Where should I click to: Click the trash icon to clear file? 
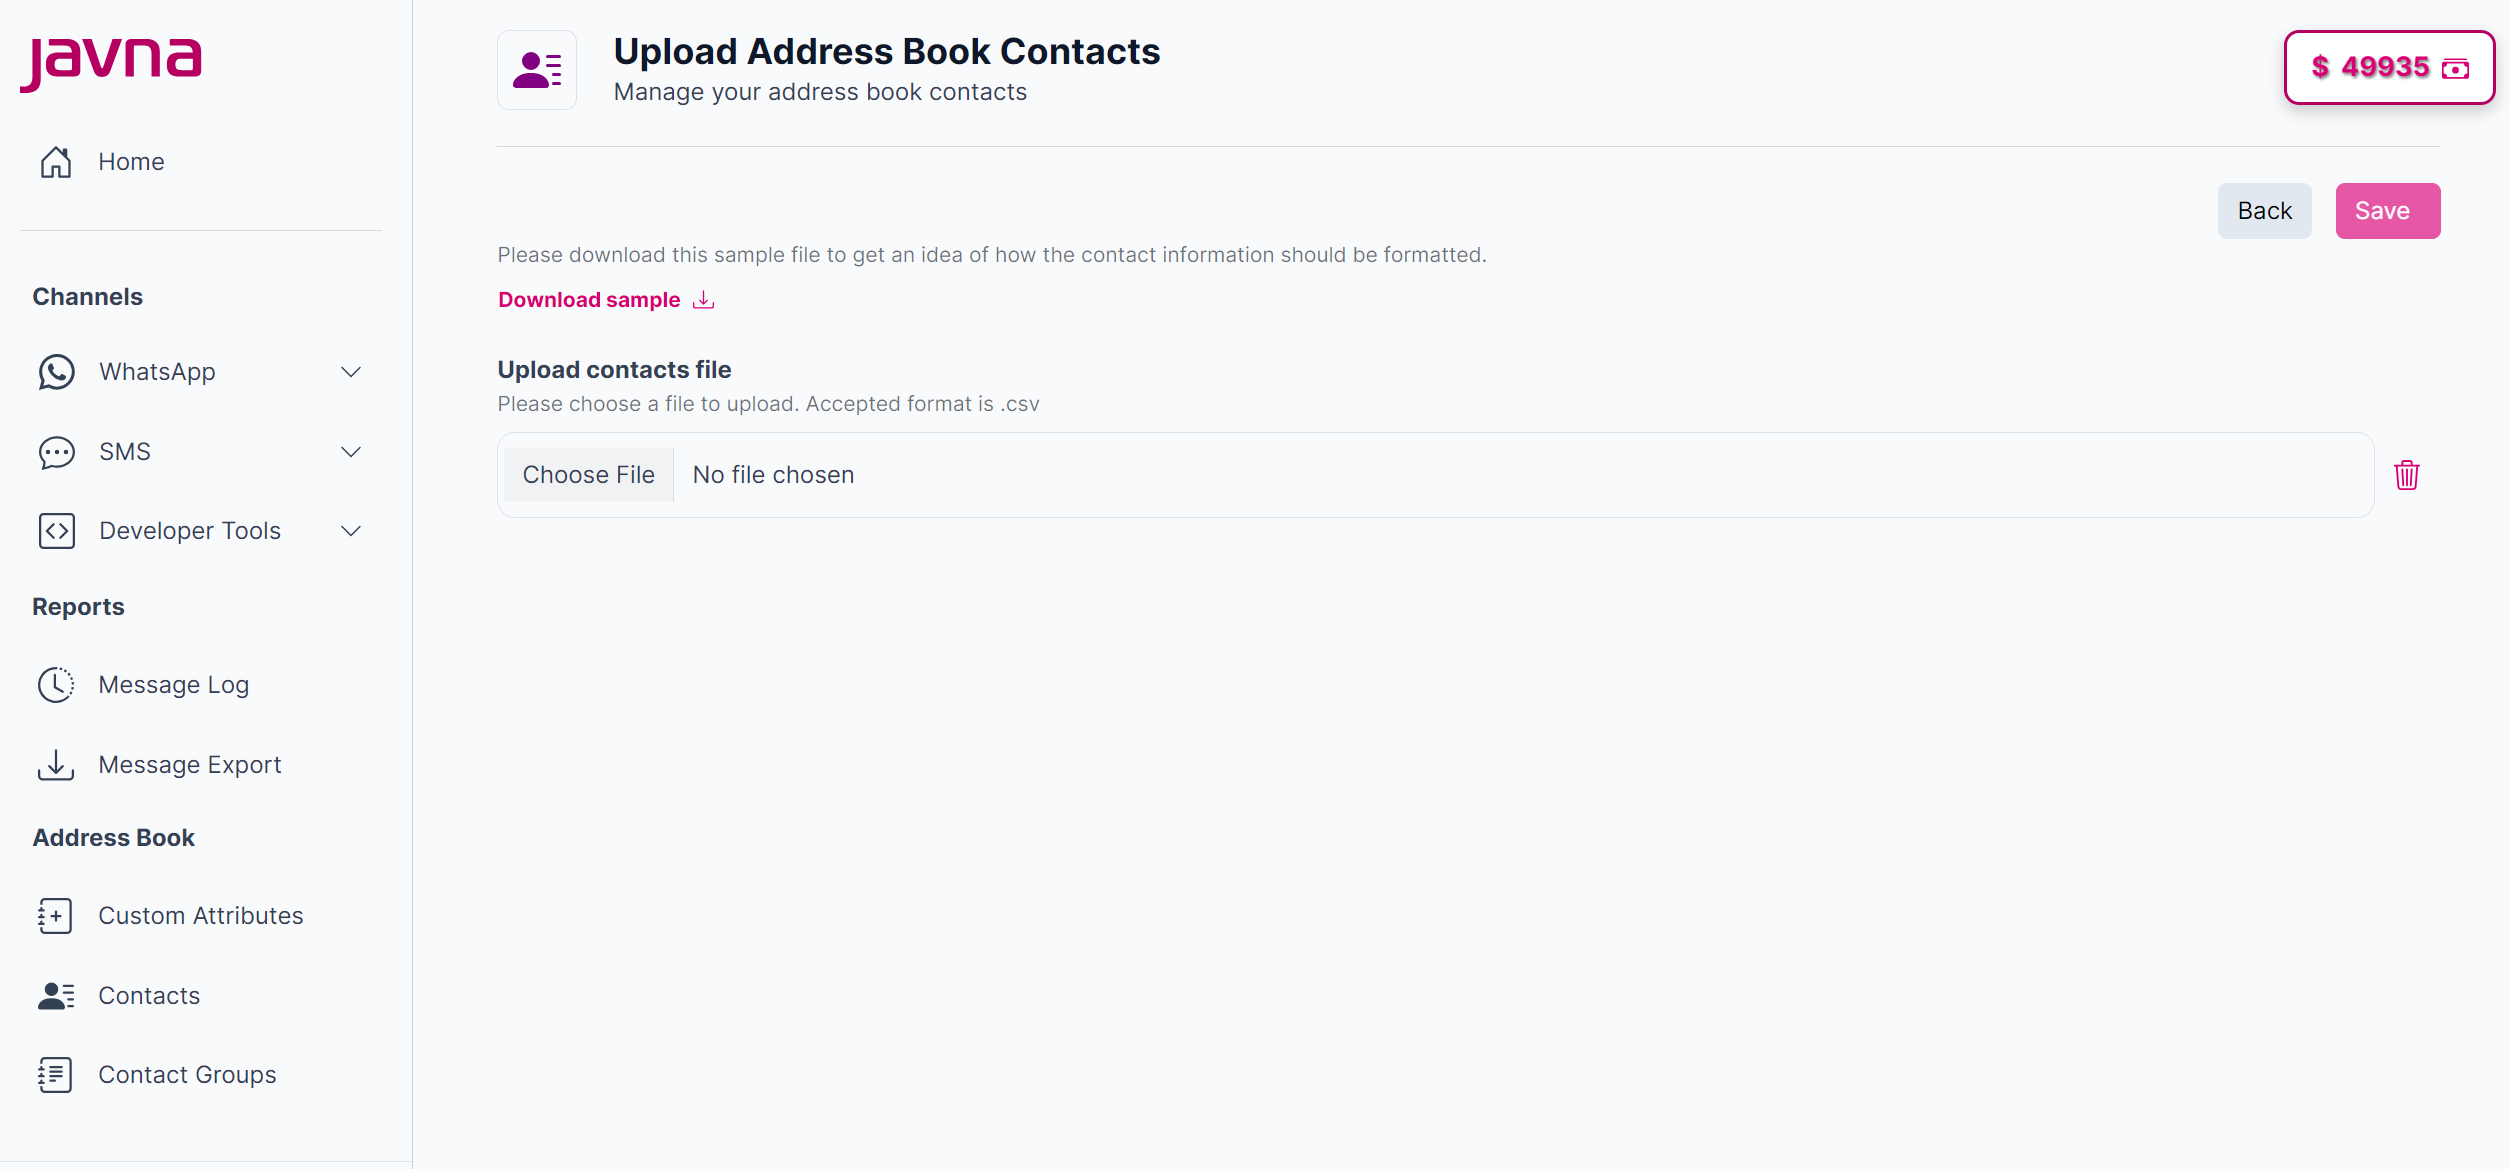pyautogui.click(x=2407, y=474)
